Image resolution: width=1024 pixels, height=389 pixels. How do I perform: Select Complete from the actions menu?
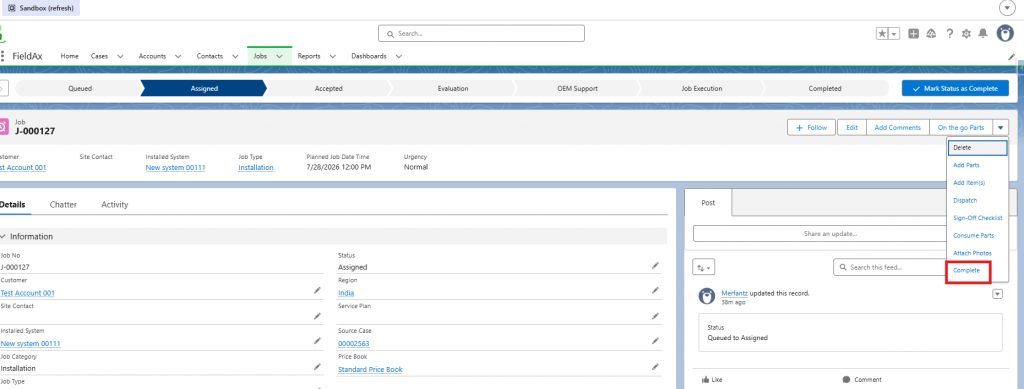click(x=967, y=270)
